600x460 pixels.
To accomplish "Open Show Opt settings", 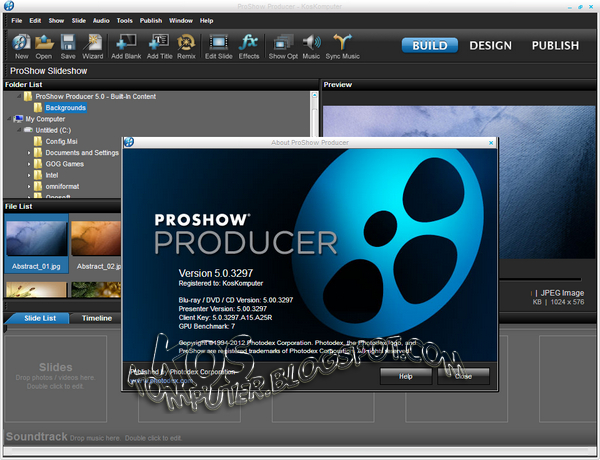I will pyautogui.click(x=283, y=46).
